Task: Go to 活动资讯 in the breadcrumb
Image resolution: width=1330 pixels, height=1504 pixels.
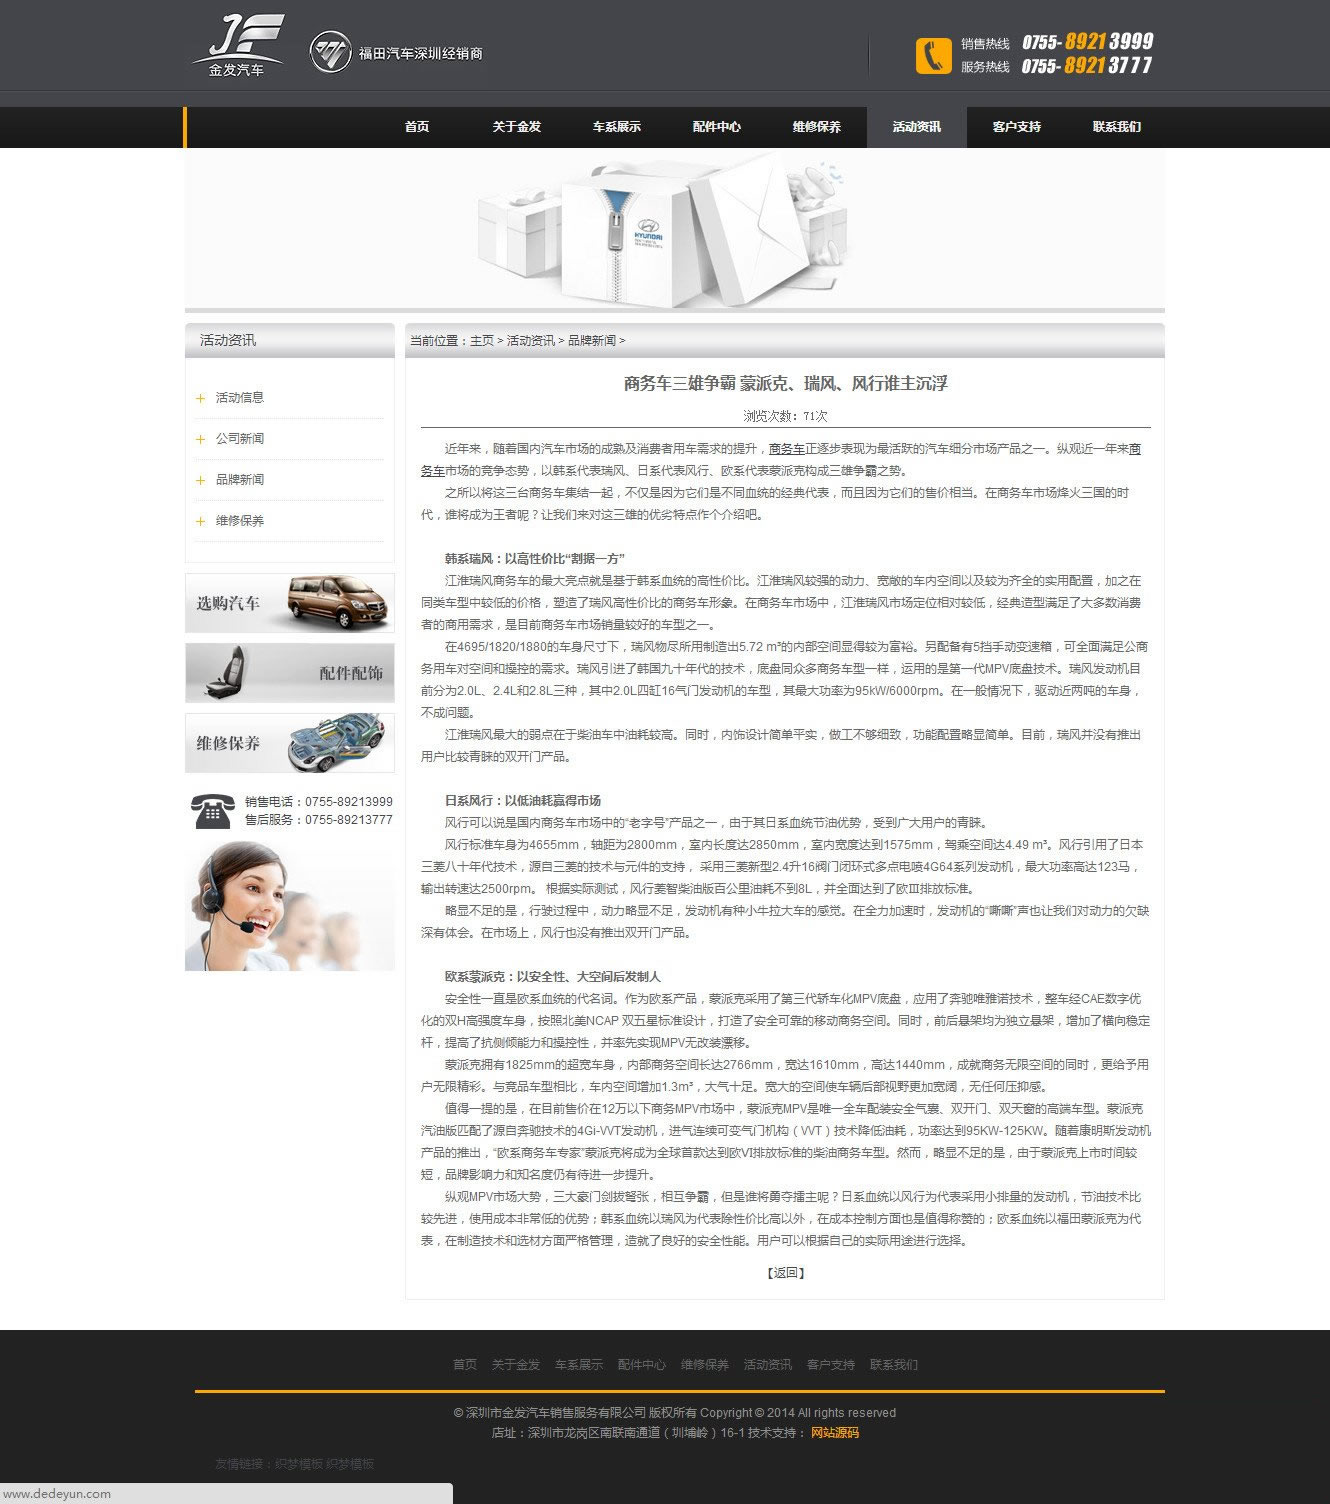Action: click(531, 341)
